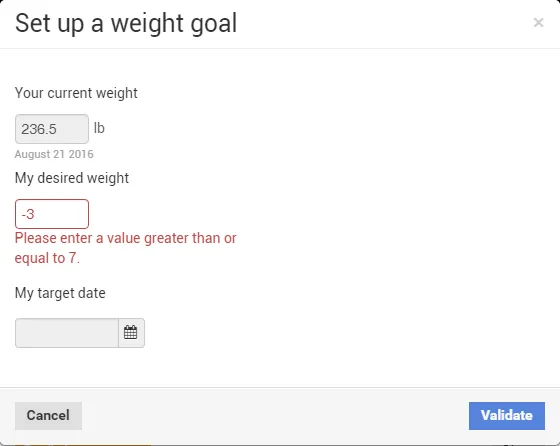Click the Validate button
The image size is (560, 446).
pos(507,416)
